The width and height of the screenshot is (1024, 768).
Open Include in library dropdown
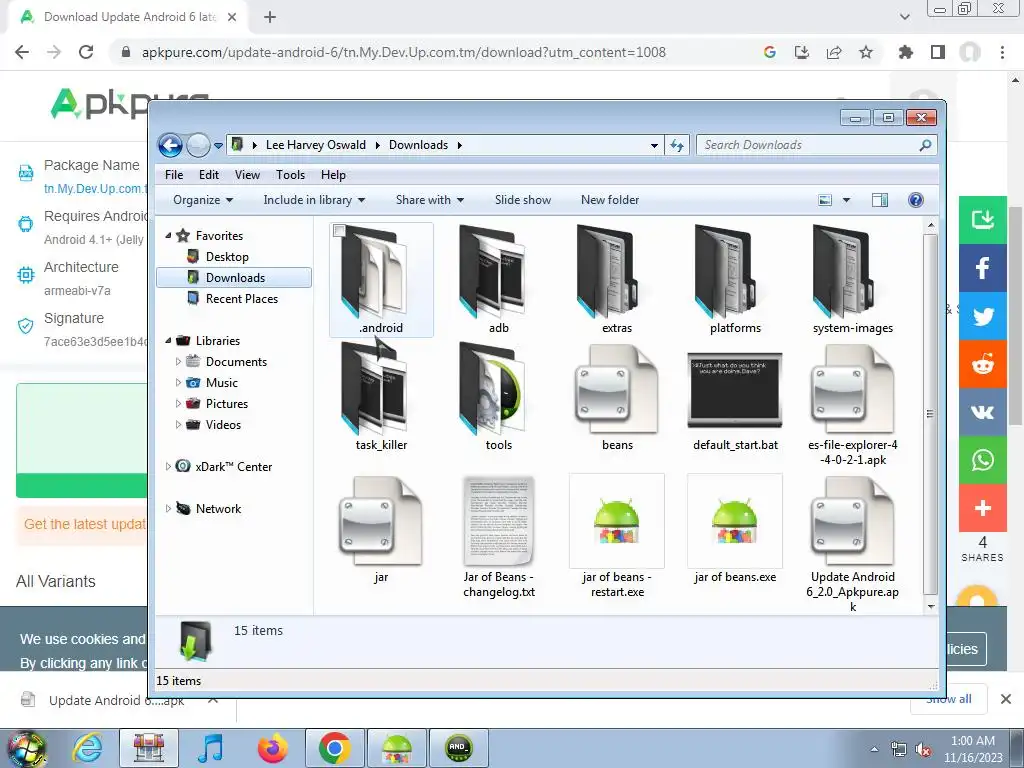point(314,200)
